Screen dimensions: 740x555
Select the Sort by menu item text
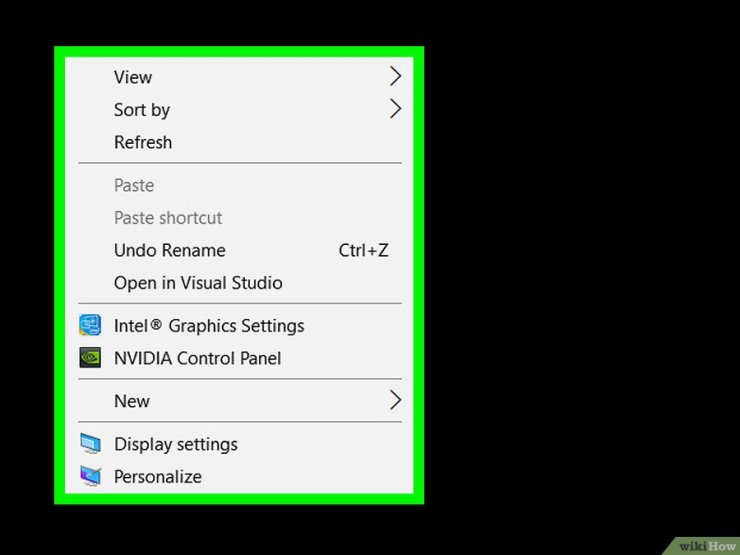(x=142, y=110)
